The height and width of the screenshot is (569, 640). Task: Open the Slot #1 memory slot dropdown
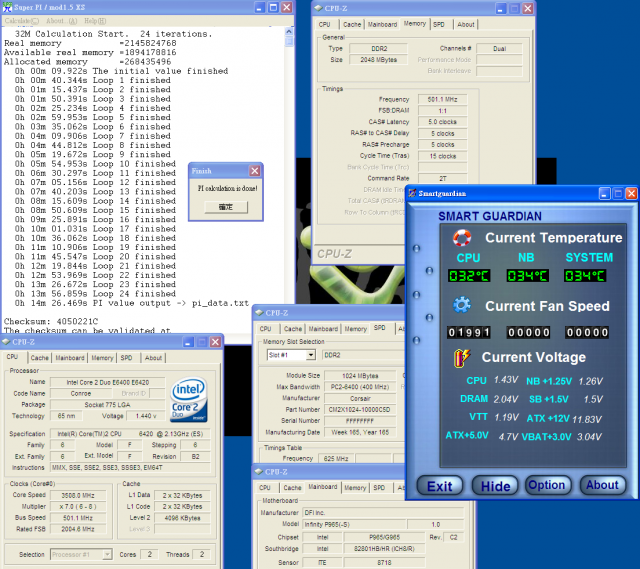click(x=311, y=355)
